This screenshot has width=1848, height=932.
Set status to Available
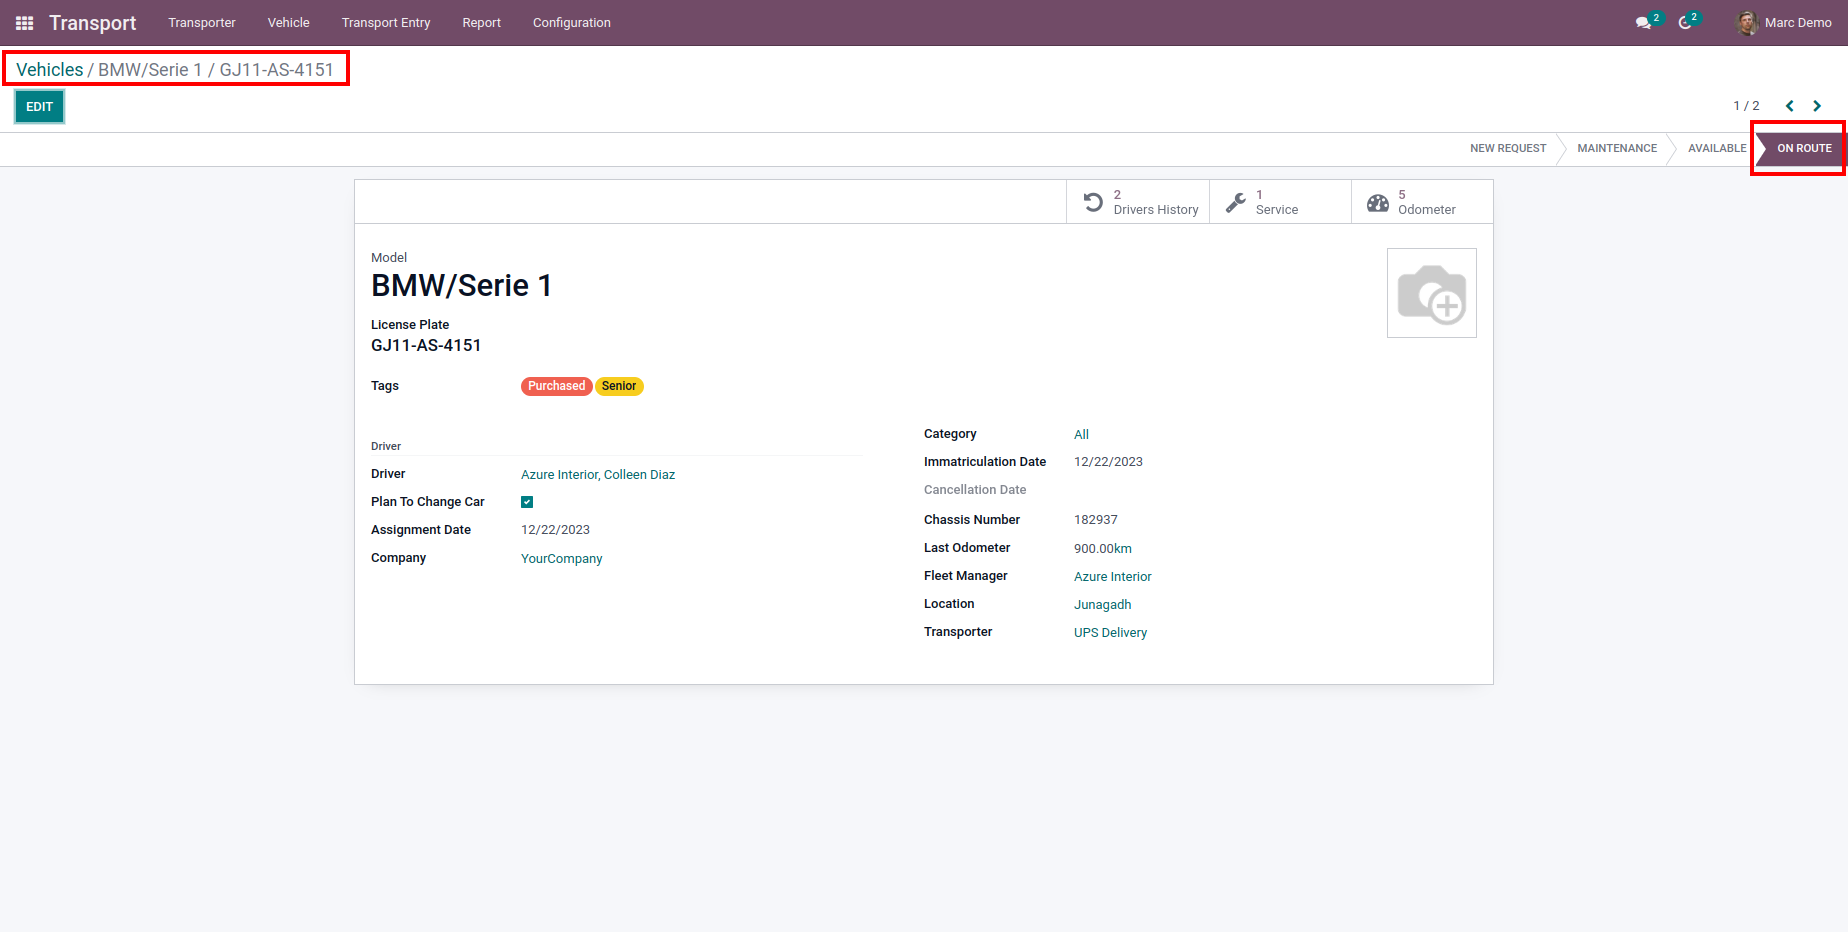(x=1717, y=148)
